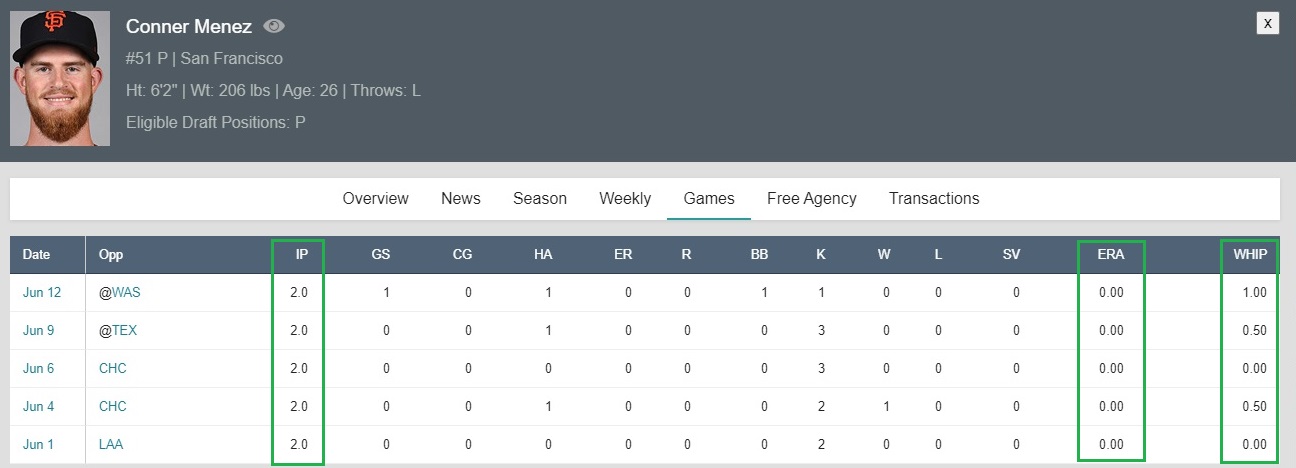Click Conner Menez's player photo
1296x468 pixels.
click(x=60, y=79)
